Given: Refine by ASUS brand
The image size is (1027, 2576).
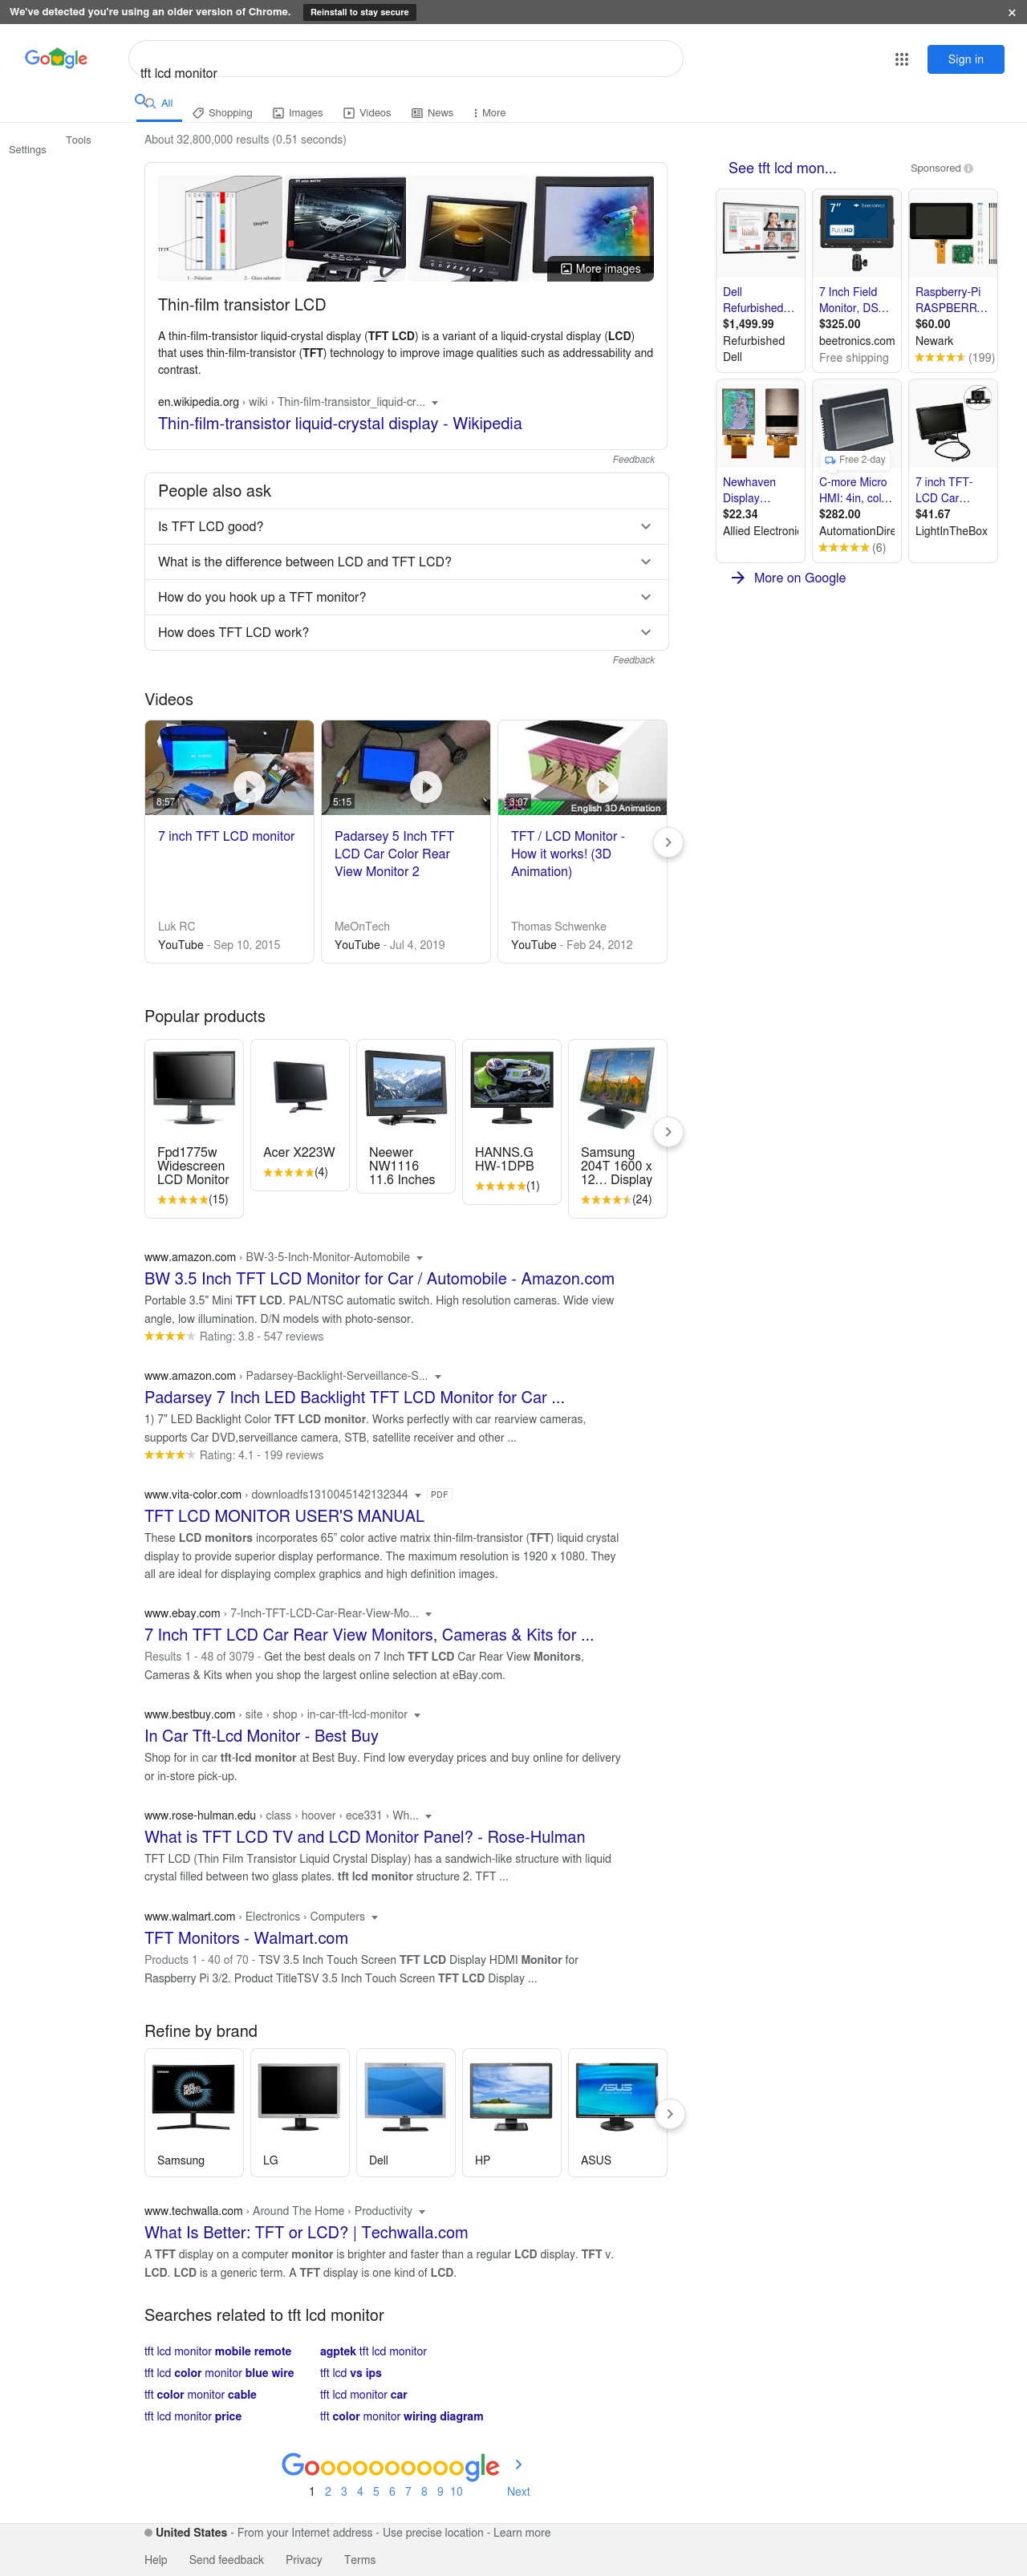Looking at the screenshot, I should pyautogui.click(x=617, y=2113).
